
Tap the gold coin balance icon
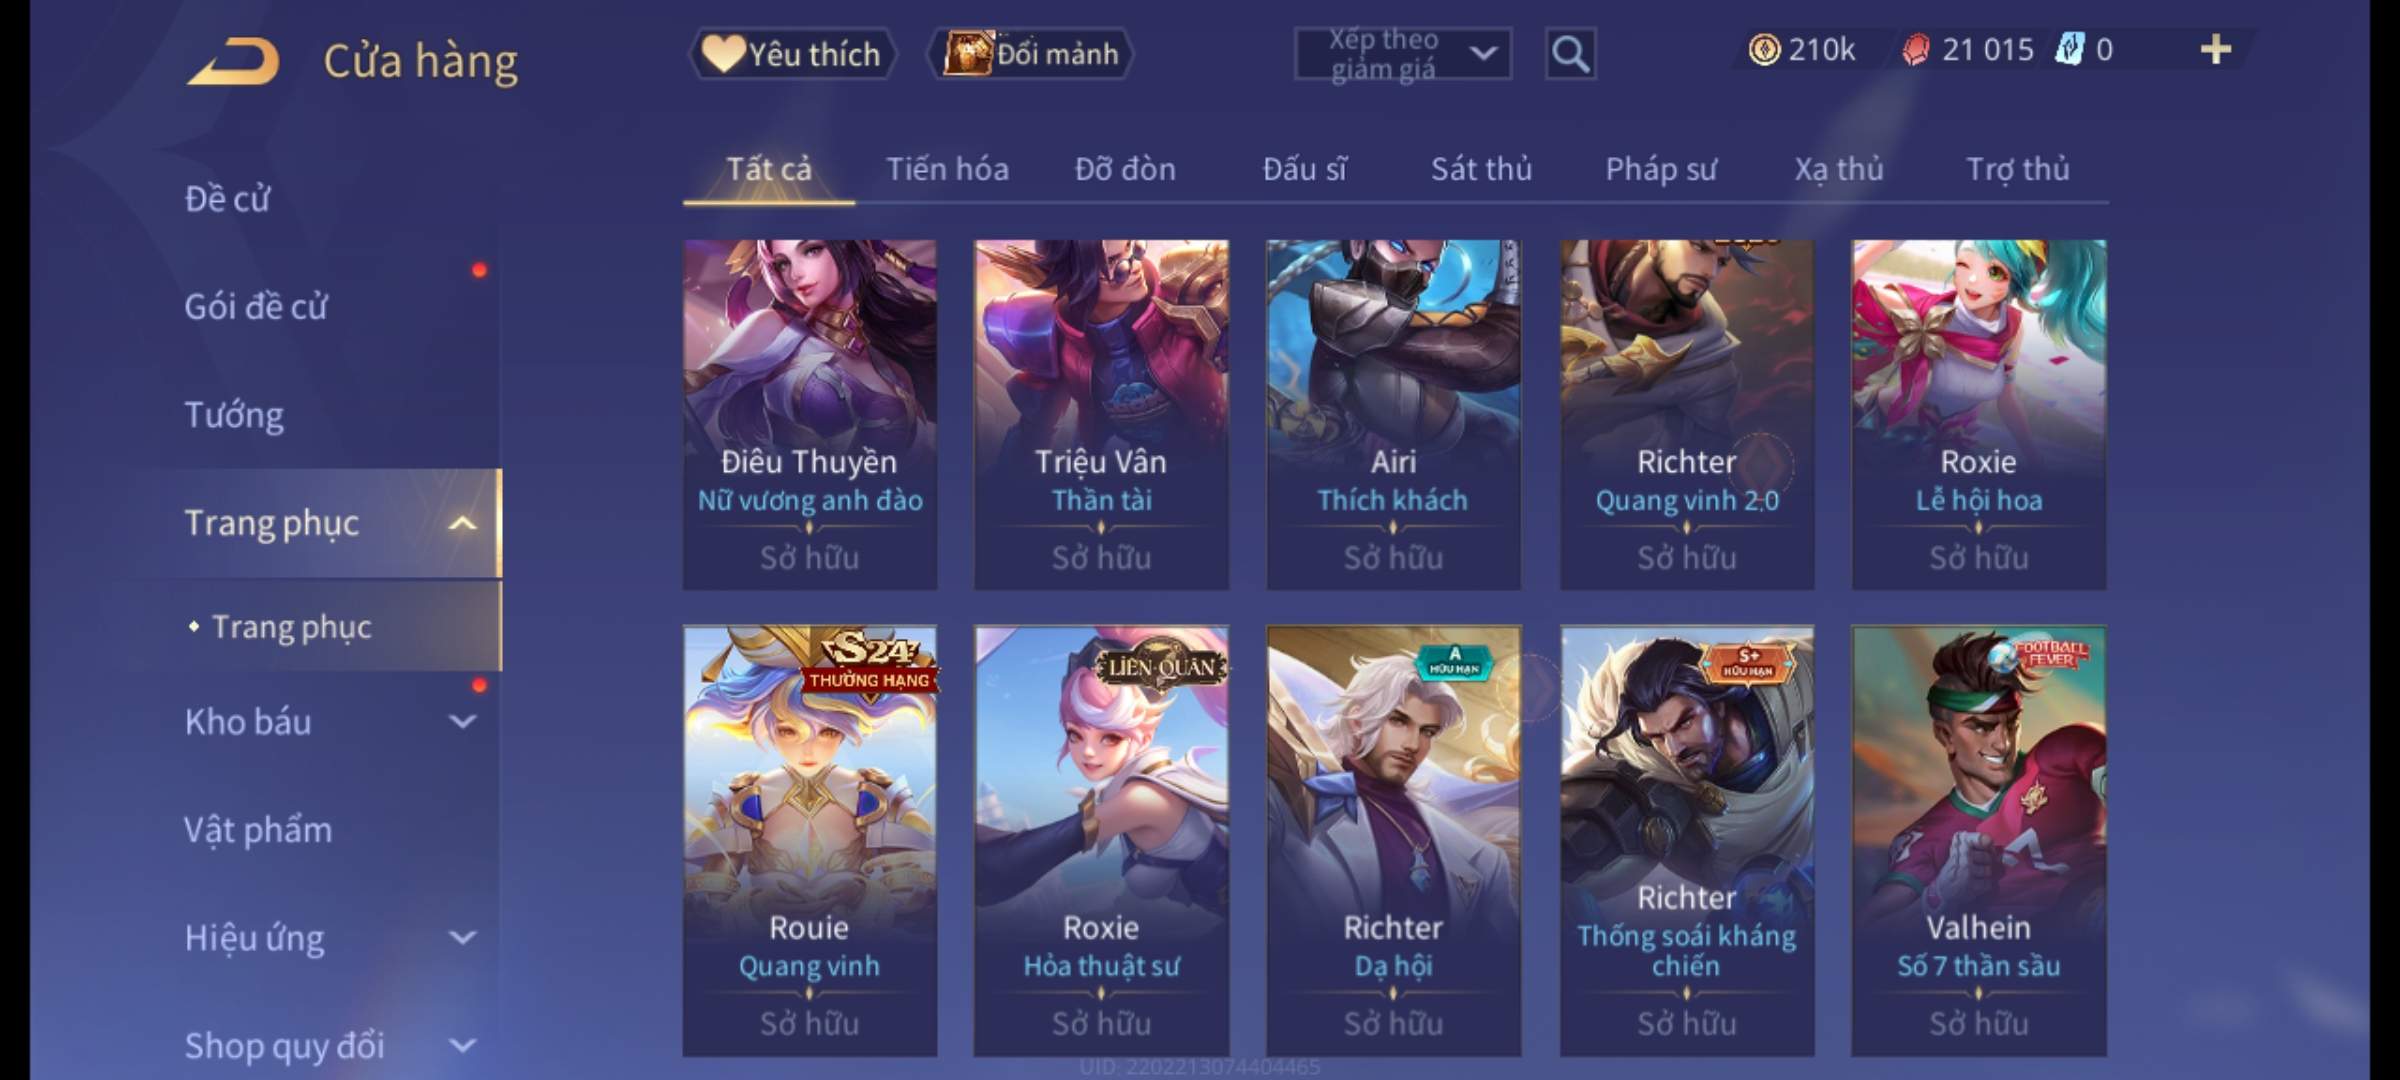click(1764, 49)
